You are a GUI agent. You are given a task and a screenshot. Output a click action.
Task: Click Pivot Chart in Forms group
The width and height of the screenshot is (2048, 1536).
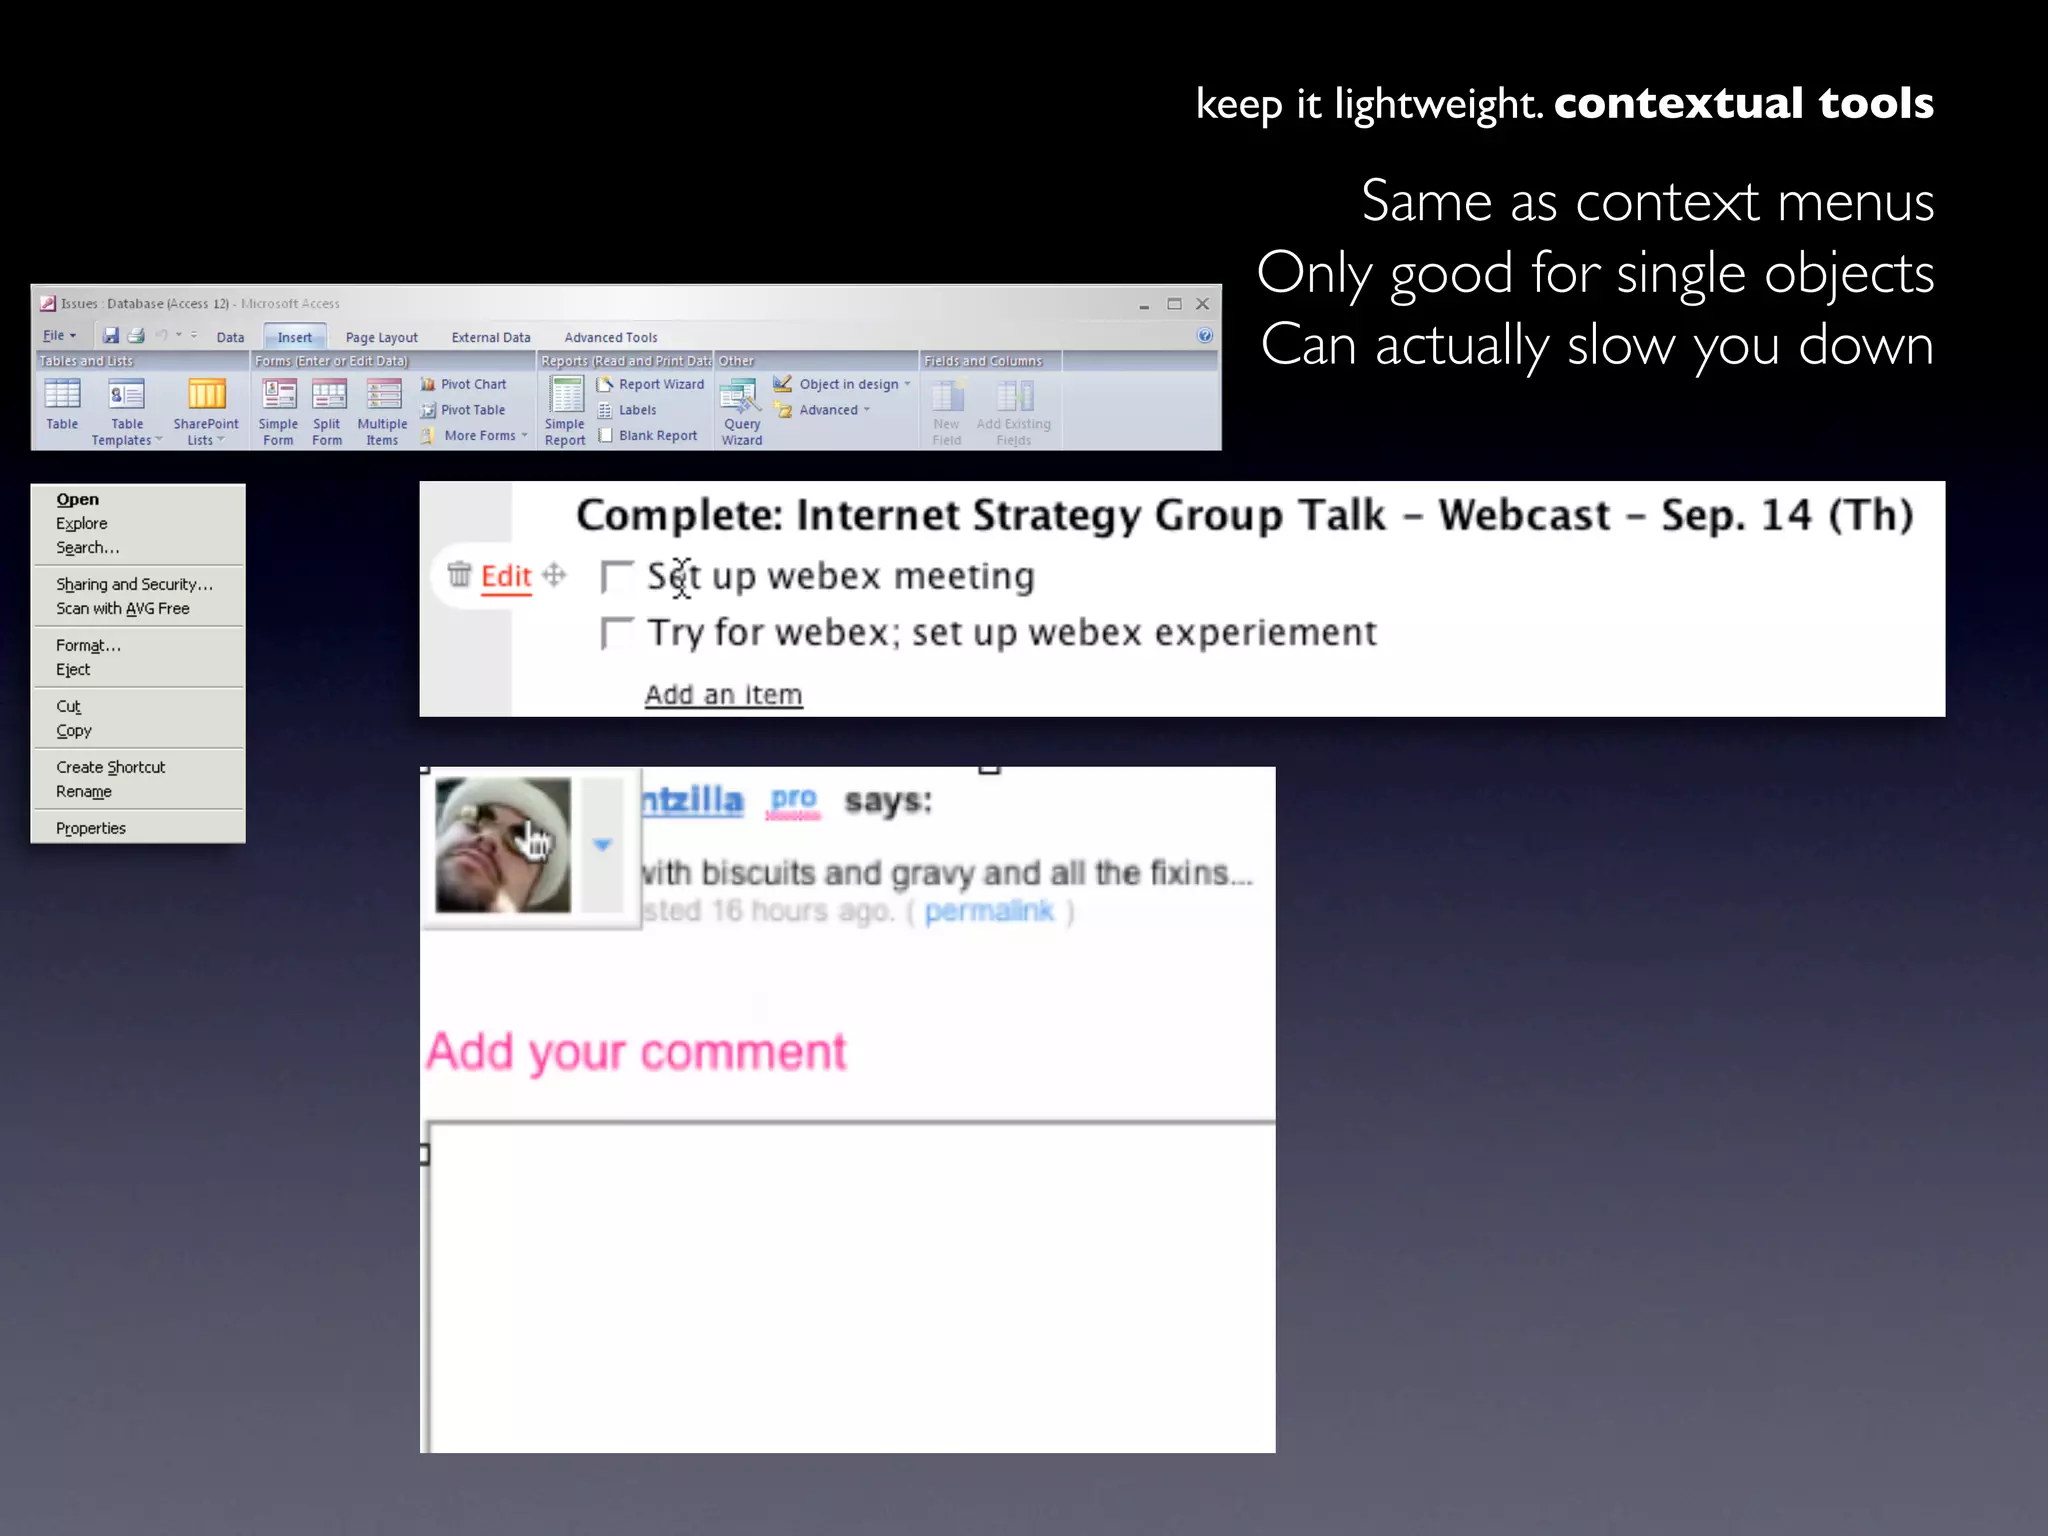[464, 384]
